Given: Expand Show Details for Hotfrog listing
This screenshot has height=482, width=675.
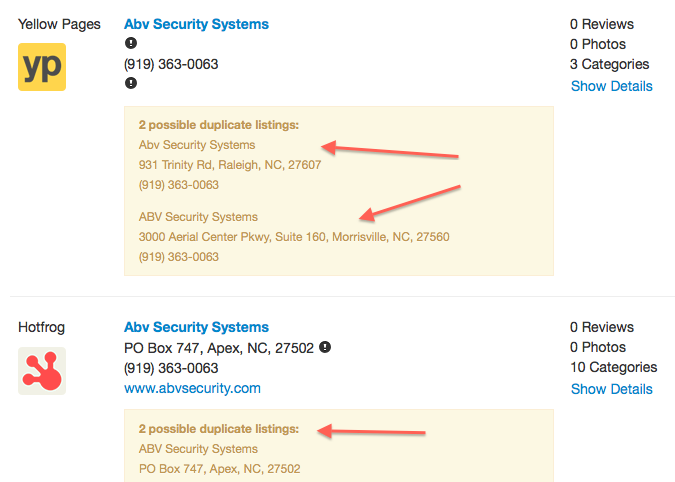Looking at the screenshot, I should coord(611,389).
